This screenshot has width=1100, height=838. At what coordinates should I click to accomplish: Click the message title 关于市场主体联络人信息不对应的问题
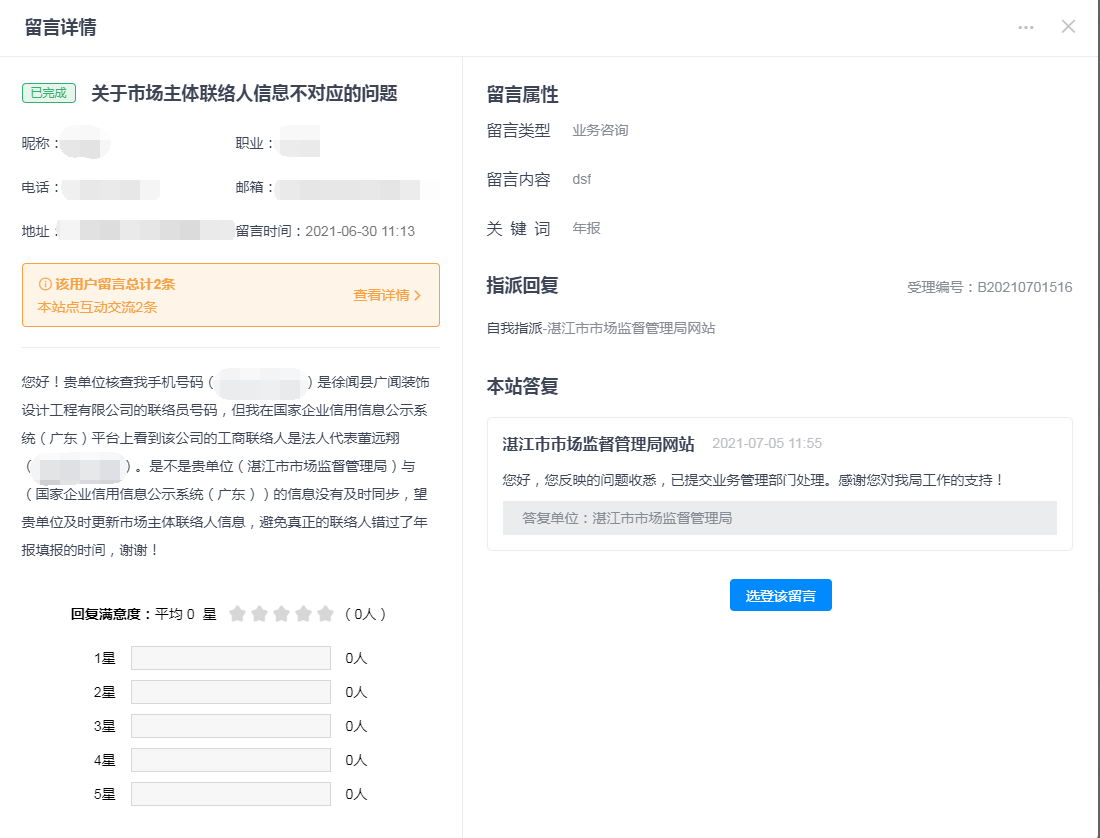click(244, 93)
